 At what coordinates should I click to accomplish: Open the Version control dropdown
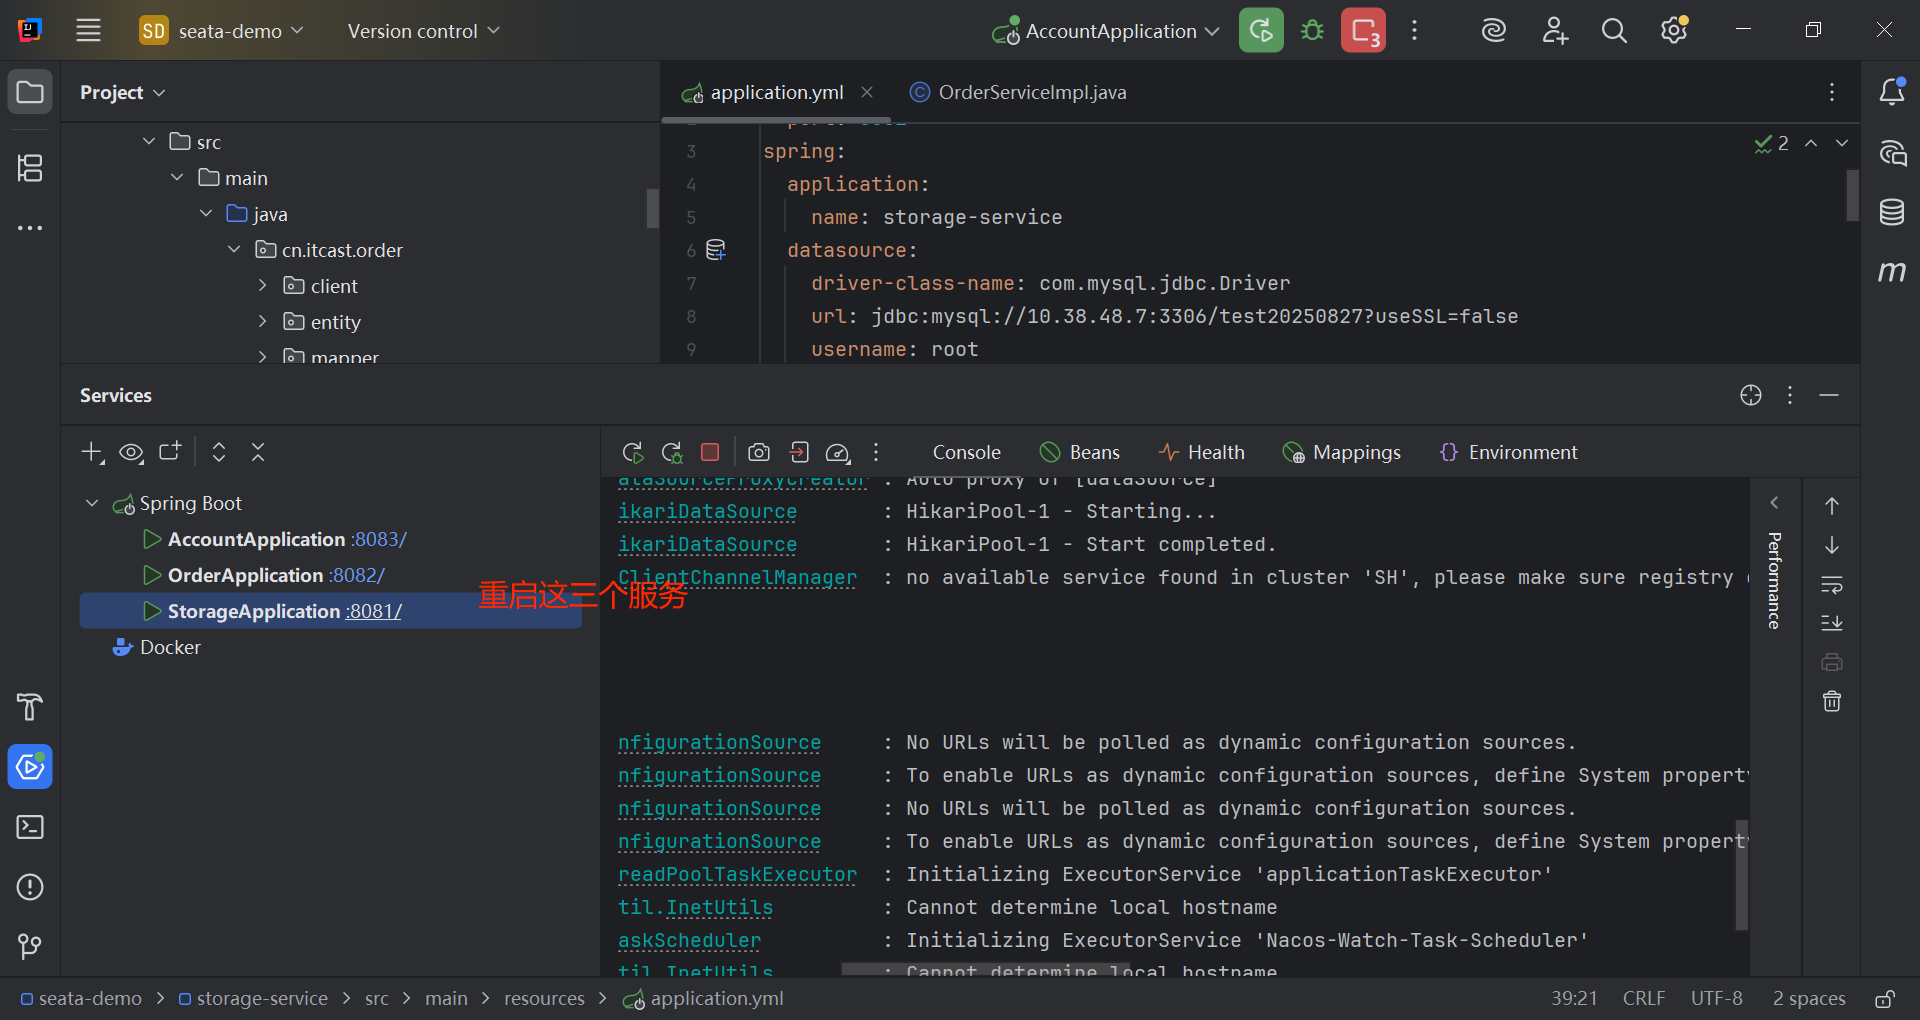[x=423, y=31]
